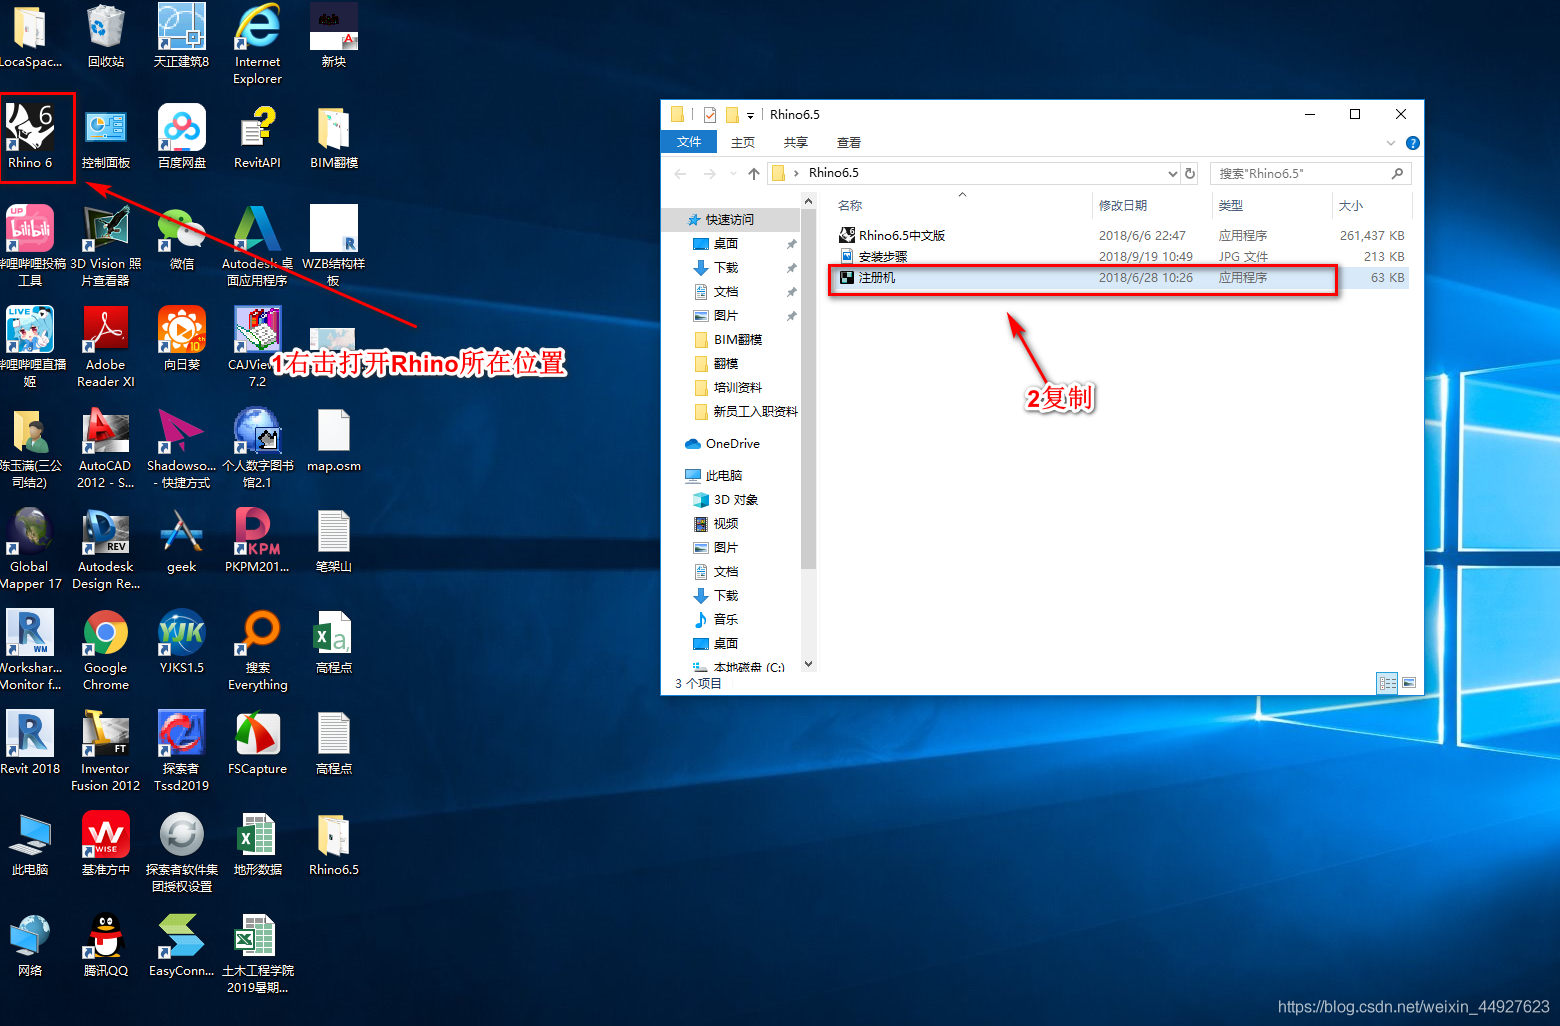Select the Global Mapper 17 shortcut
The height and width of the screenshot is (1026, 1560).
point(30,549)
